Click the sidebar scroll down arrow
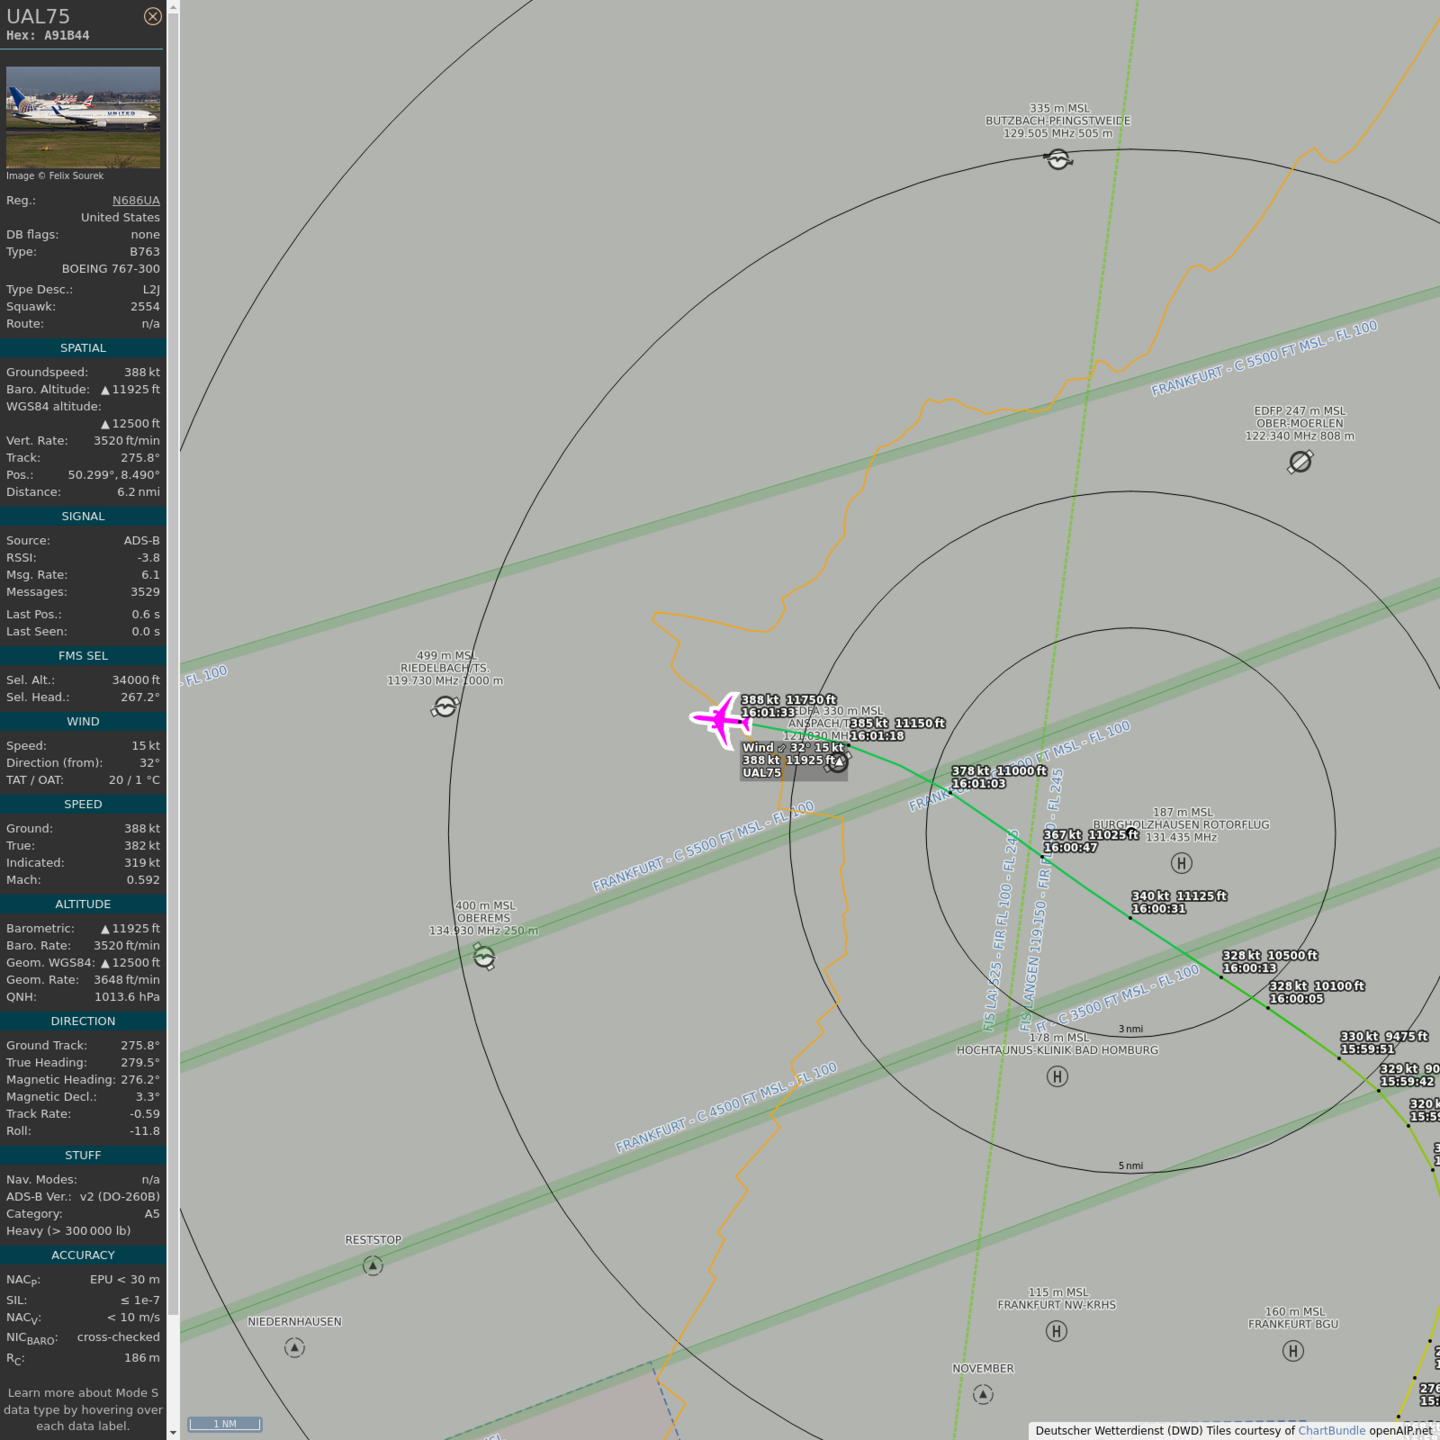Screen dimensions: 1440x1440 click(x=173, y=1432)
